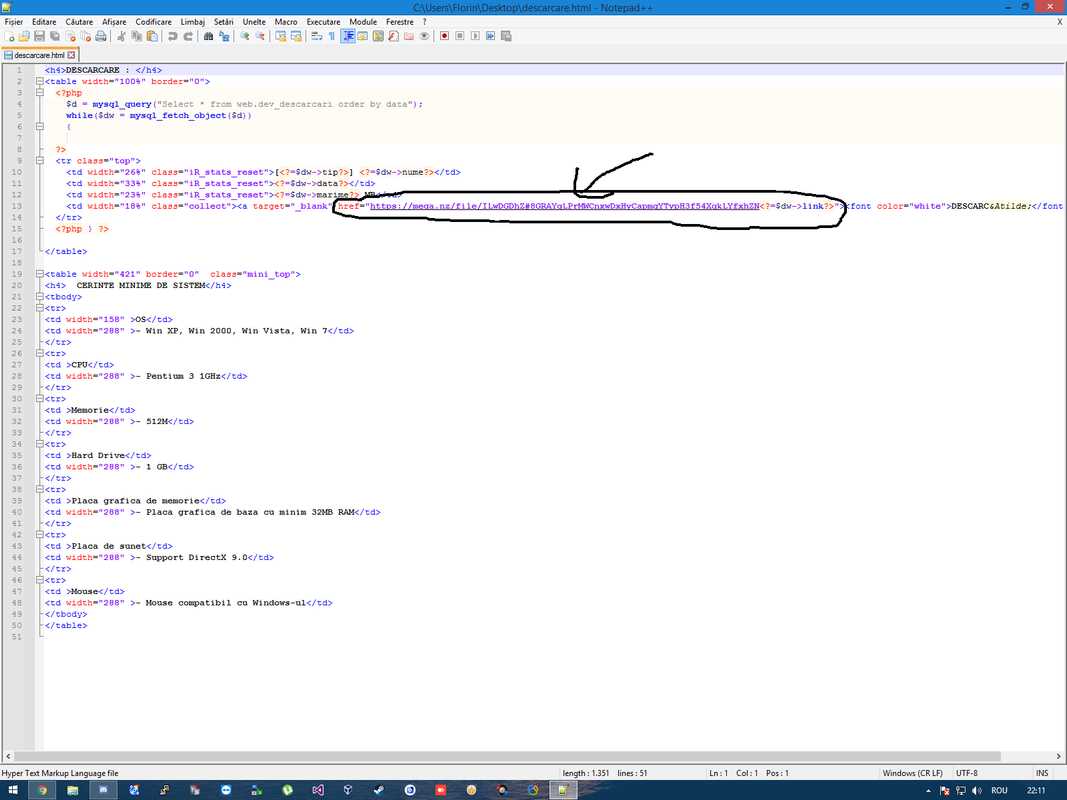Undo the last edit via the toolbar arrow

[172, 36]
